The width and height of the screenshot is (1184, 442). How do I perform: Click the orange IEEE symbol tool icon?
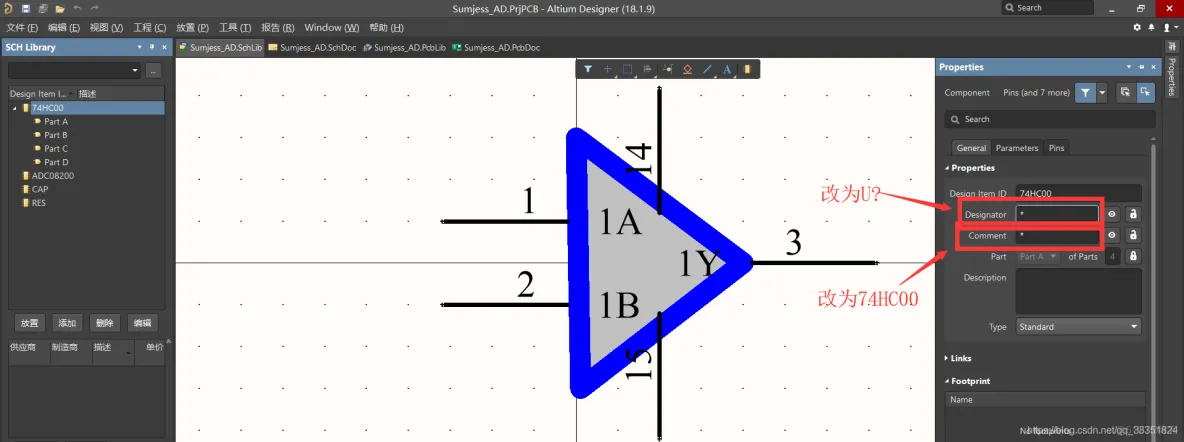pos(687,69)
